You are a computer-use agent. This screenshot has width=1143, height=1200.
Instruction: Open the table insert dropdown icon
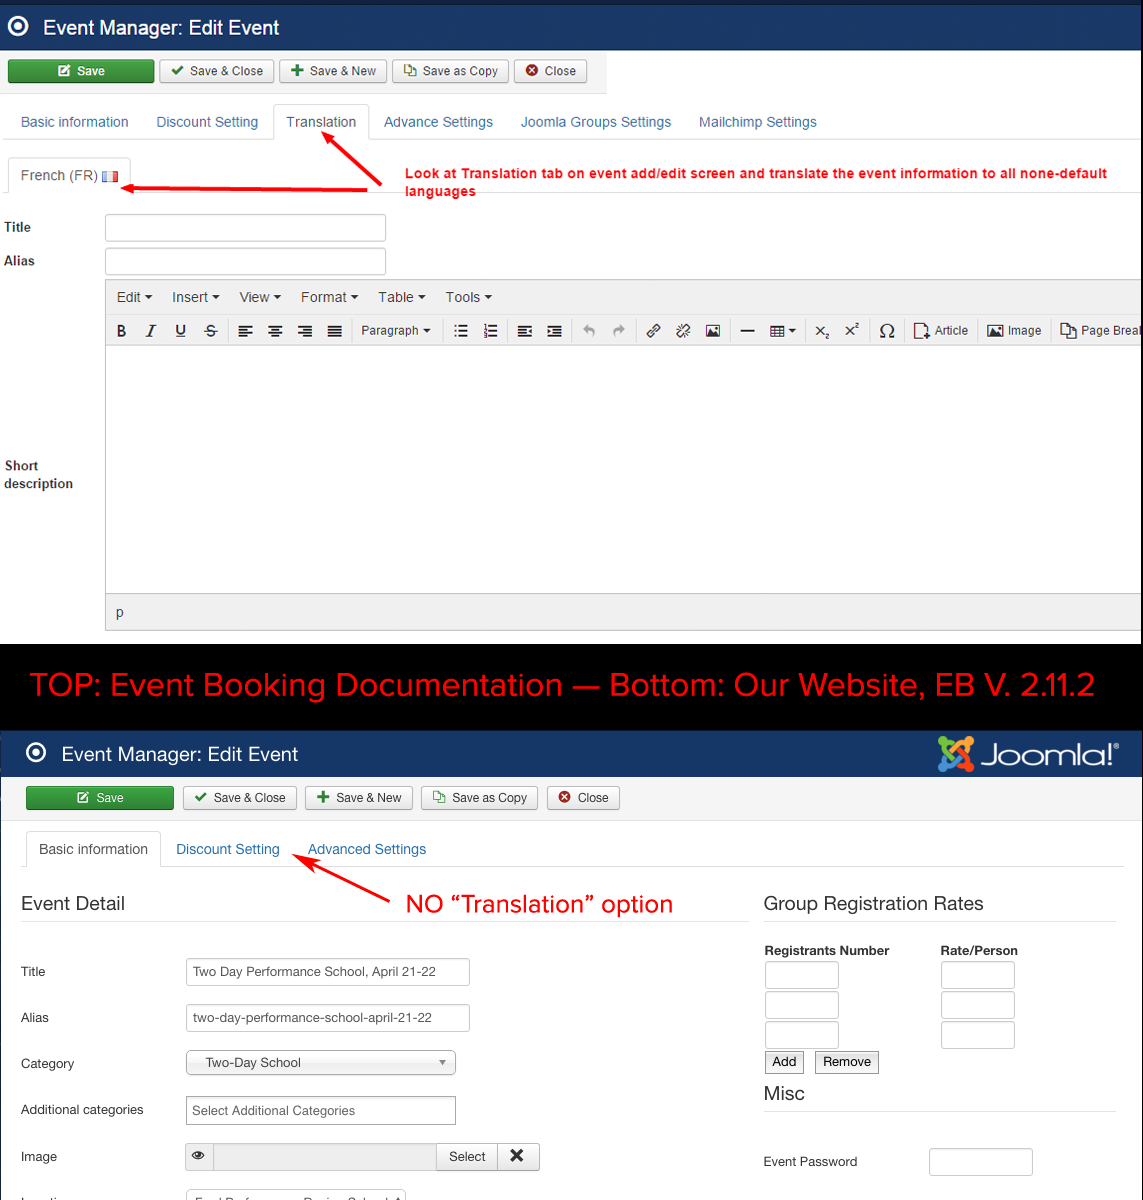click(782, 331)
